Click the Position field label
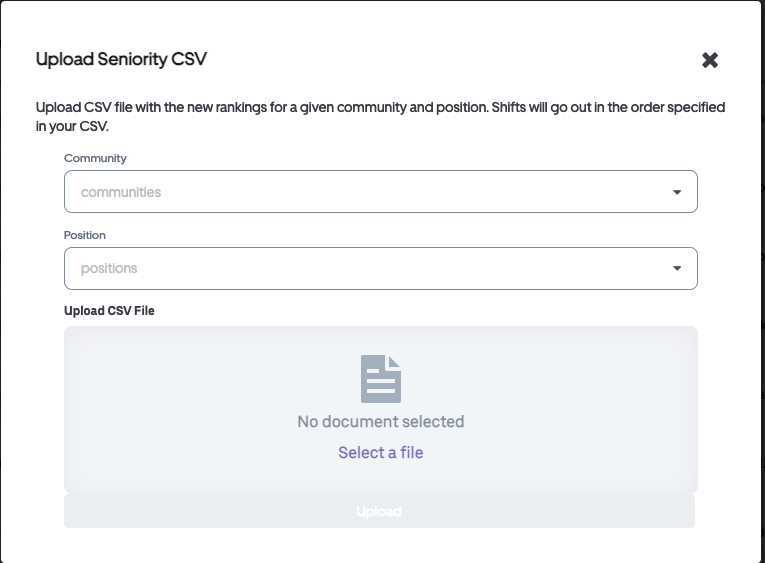 [85, 235]
